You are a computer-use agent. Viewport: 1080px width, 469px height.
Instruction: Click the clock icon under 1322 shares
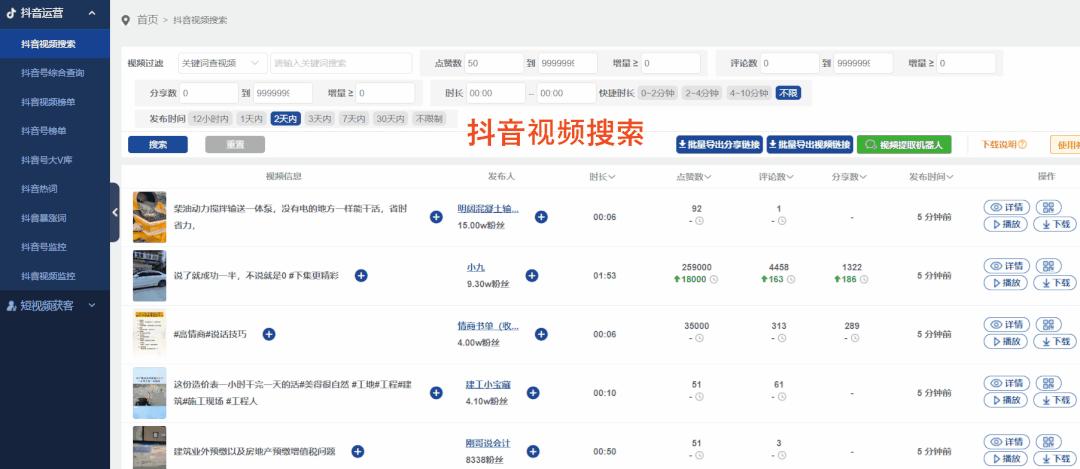[864, 280]
